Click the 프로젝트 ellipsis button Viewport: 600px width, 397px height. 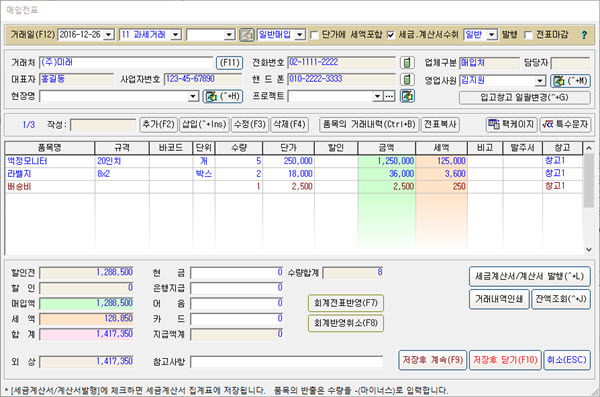(x=389, y=96)
